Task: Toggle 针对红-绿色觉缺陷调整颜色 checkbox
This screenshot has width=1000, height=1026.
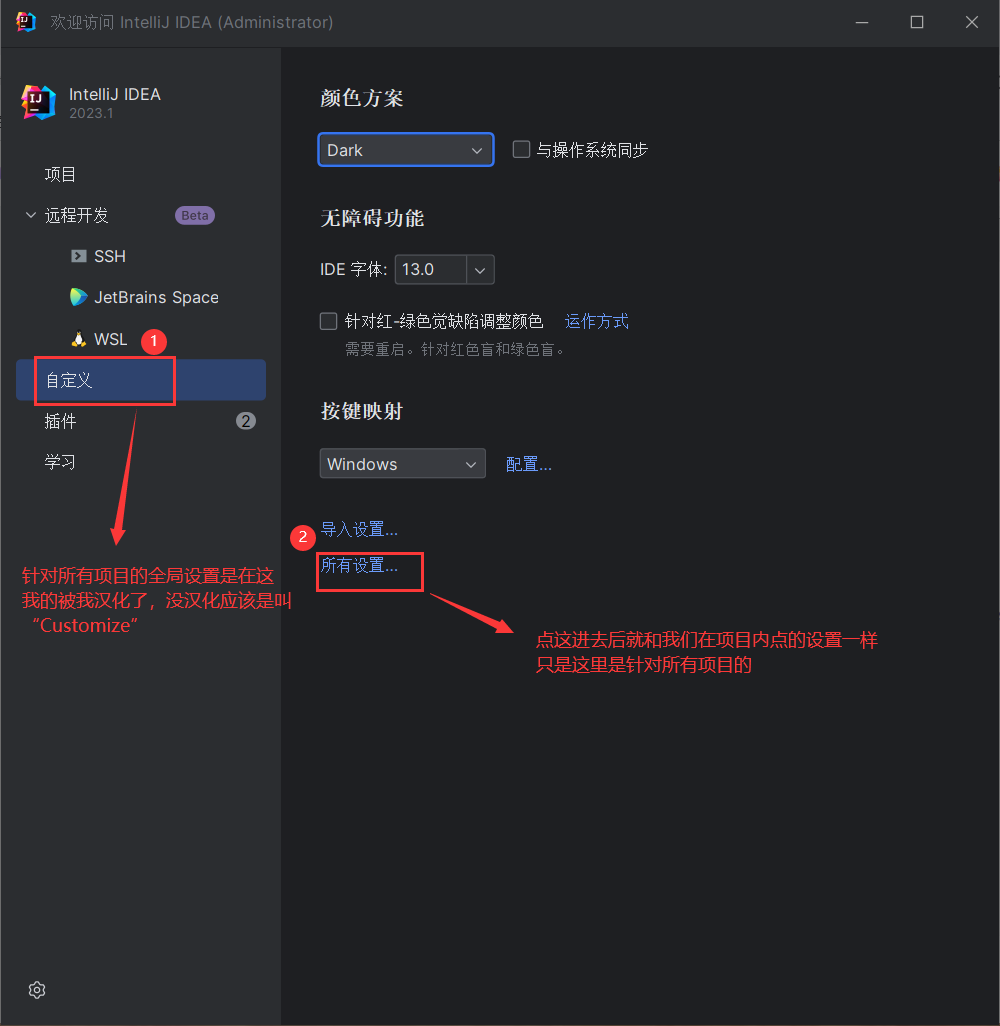Action: tap(329, 321)
